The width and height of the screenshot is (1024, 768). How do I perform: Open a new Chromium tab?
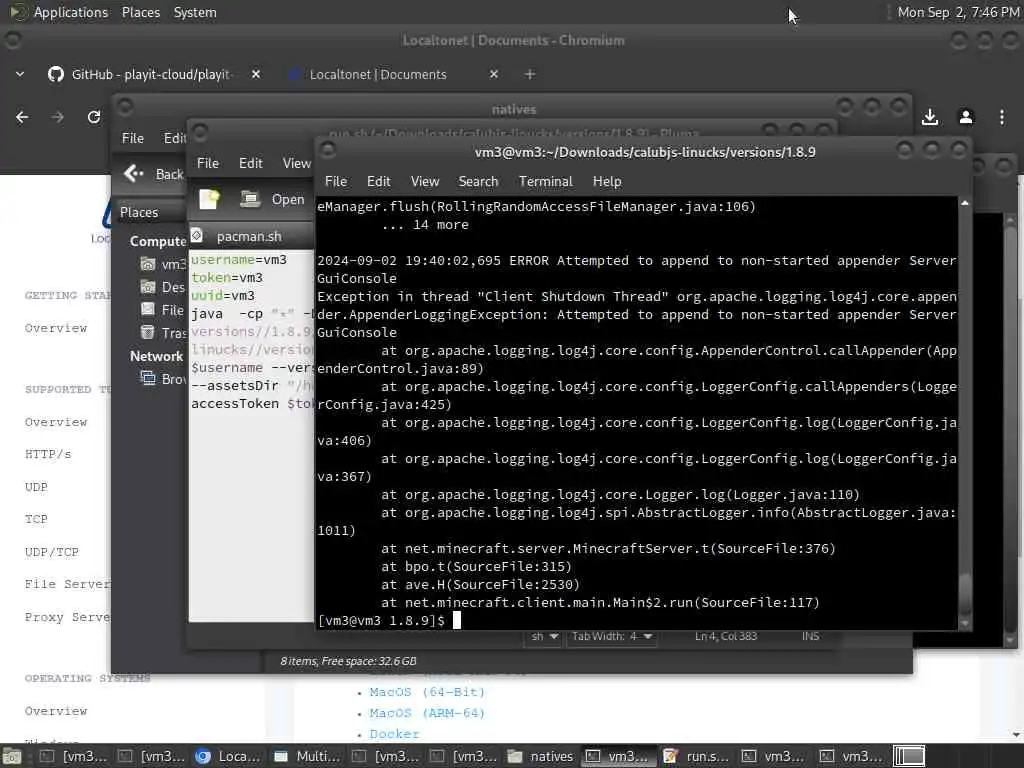530,74
